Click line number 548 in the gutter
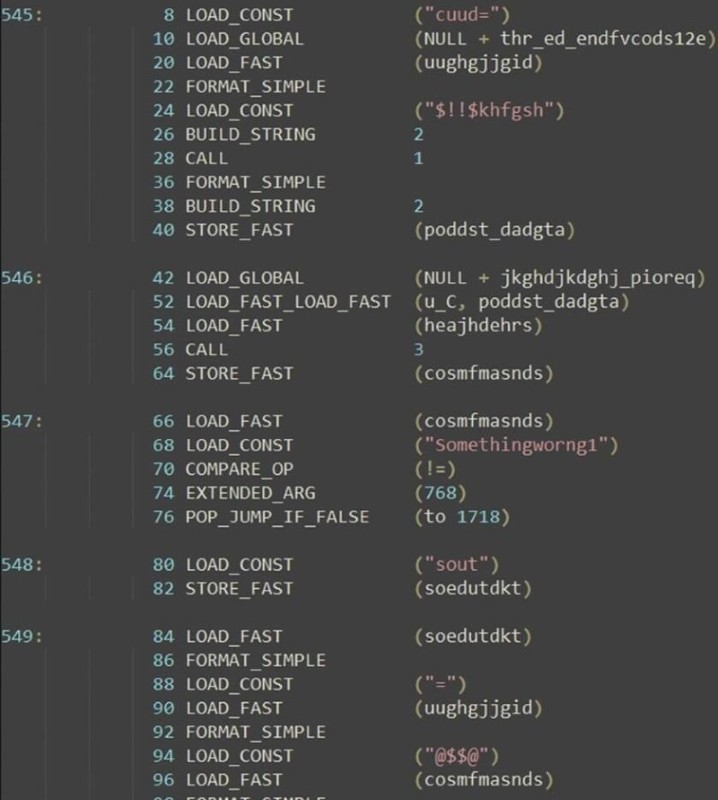This screenshot has height=800, width=718. (x=20, y=565)
